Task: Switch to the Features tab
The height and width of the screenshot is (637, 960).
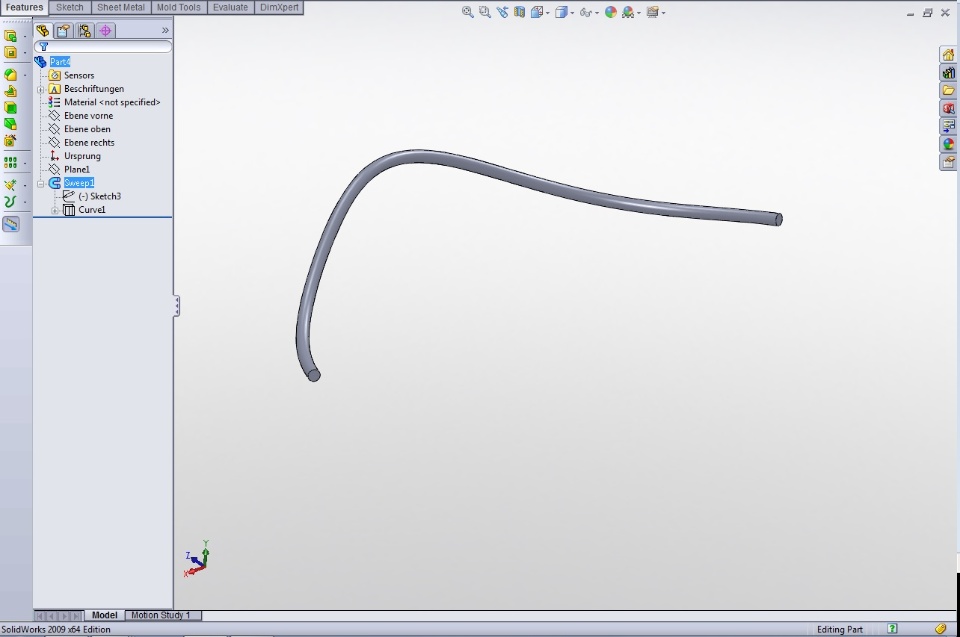Action: click(24, 7)
